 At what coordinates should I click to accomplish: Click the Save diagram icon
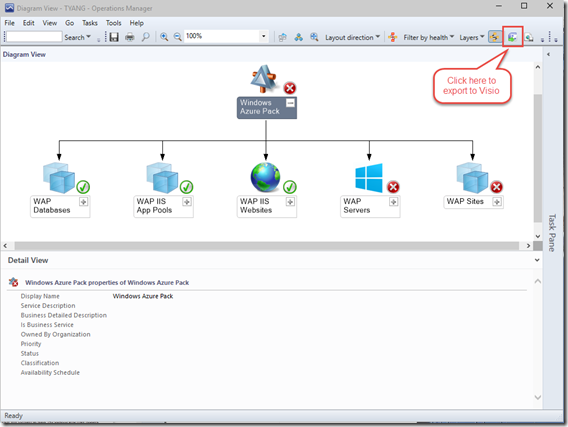point(114,37)
